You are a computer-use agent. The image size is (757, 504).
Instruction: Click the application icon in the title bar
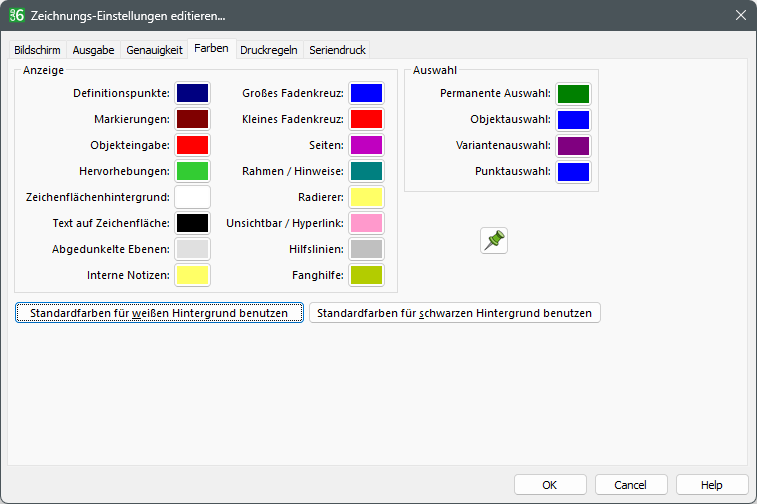coord(16,15)
